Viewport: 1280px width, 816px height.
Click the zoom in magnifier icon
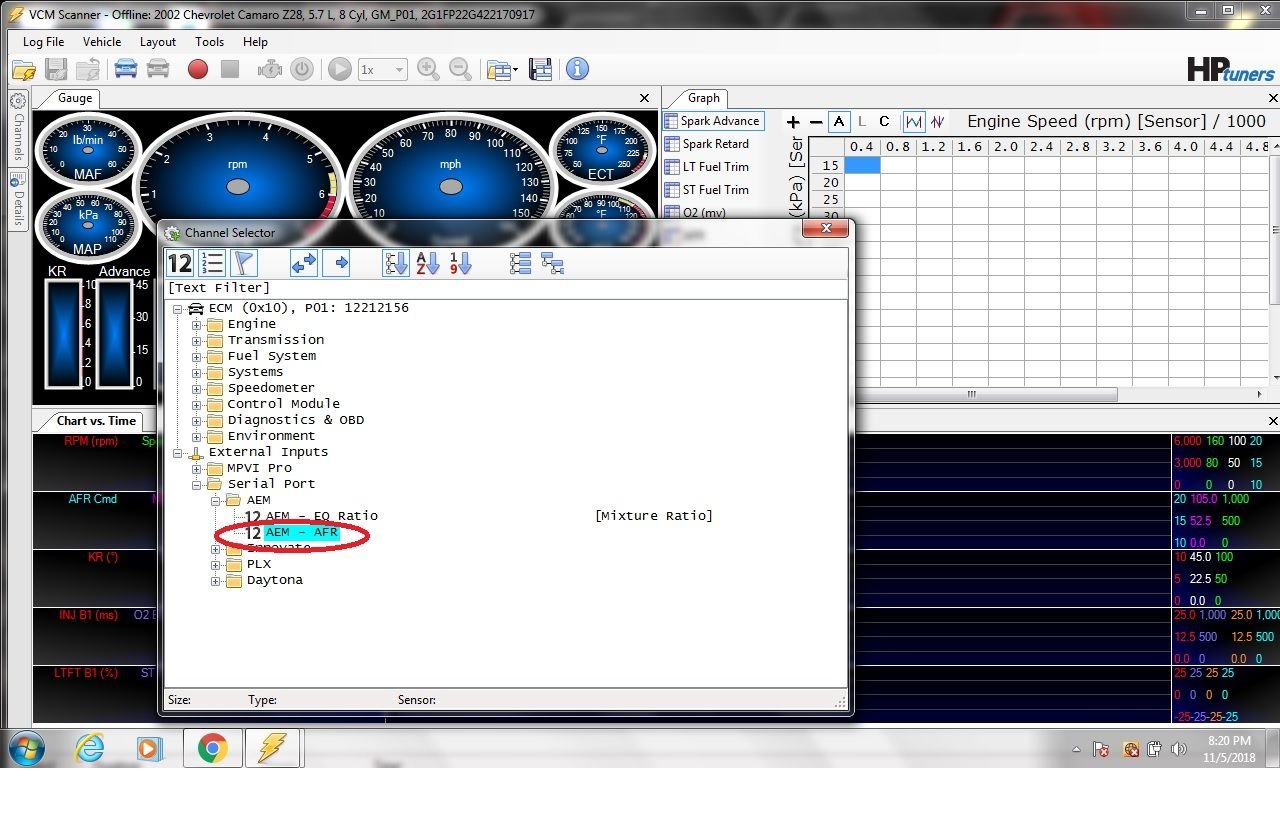(x=428, y=69)
